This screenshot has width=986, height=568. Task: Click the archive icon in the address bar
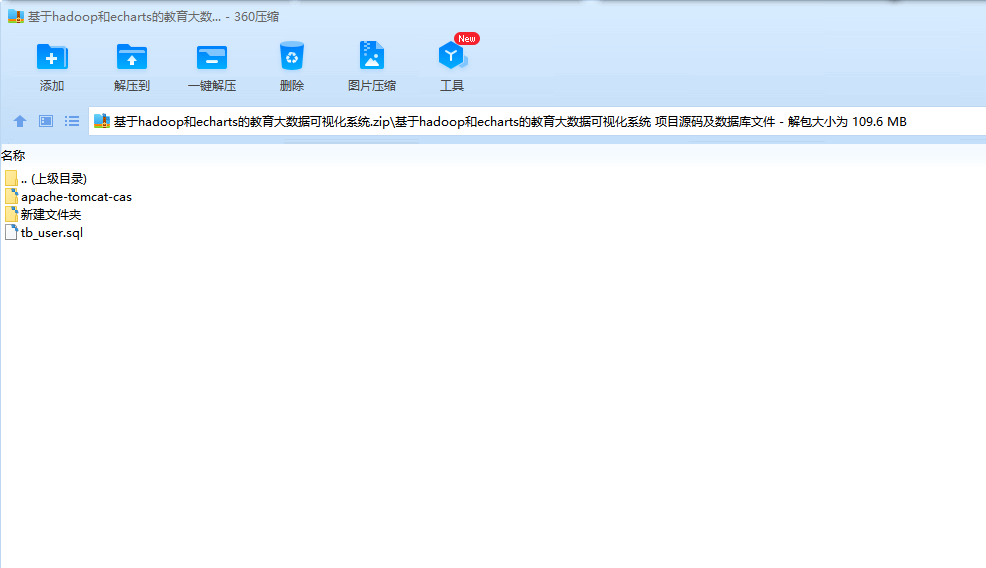click(x=102, y=121)
